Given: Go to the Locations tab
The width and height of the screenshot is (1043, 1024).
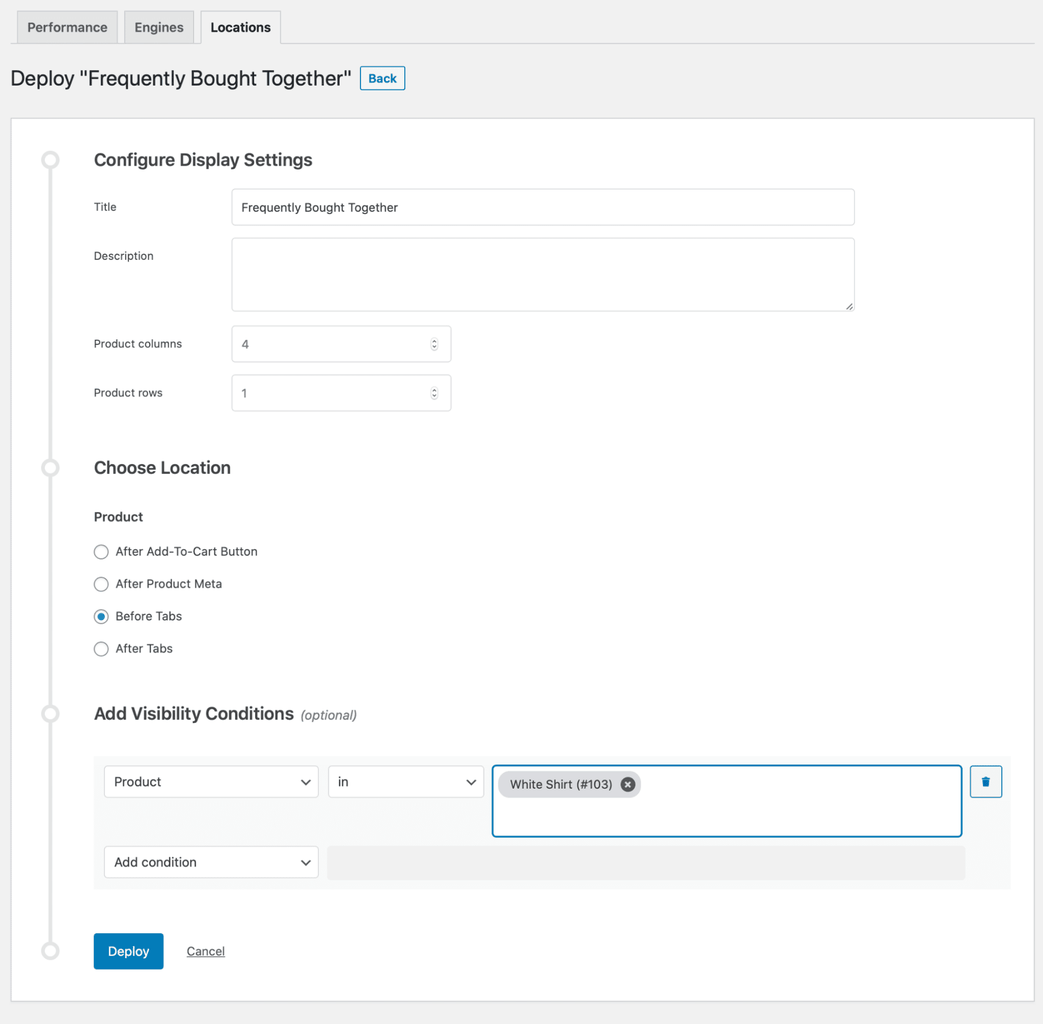Looking at the screenshot, I should tap(240, 27).
